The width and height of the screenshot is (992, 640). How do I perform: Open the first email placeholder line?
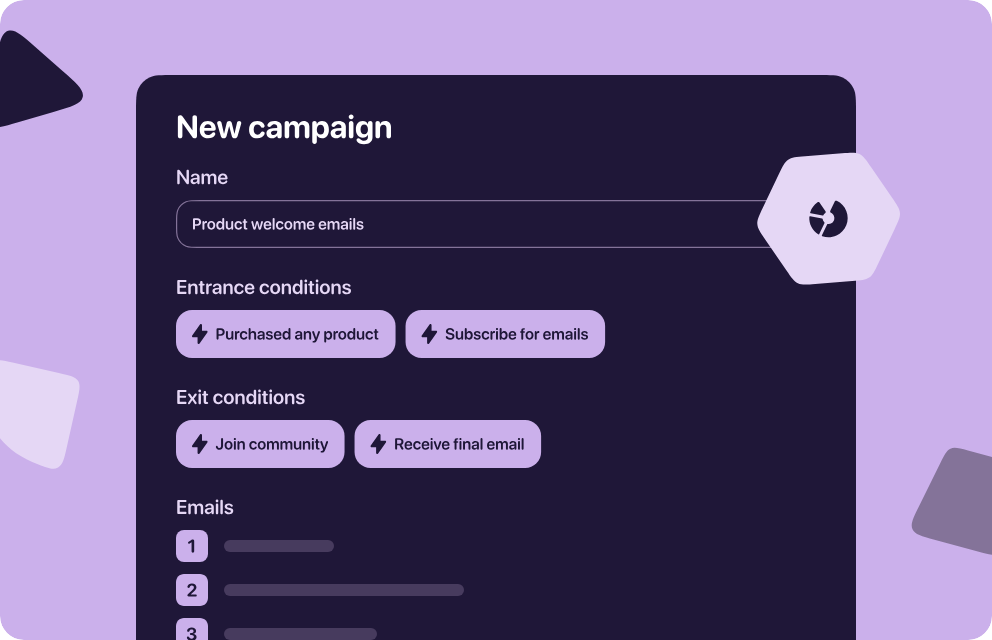coord(279,546)
